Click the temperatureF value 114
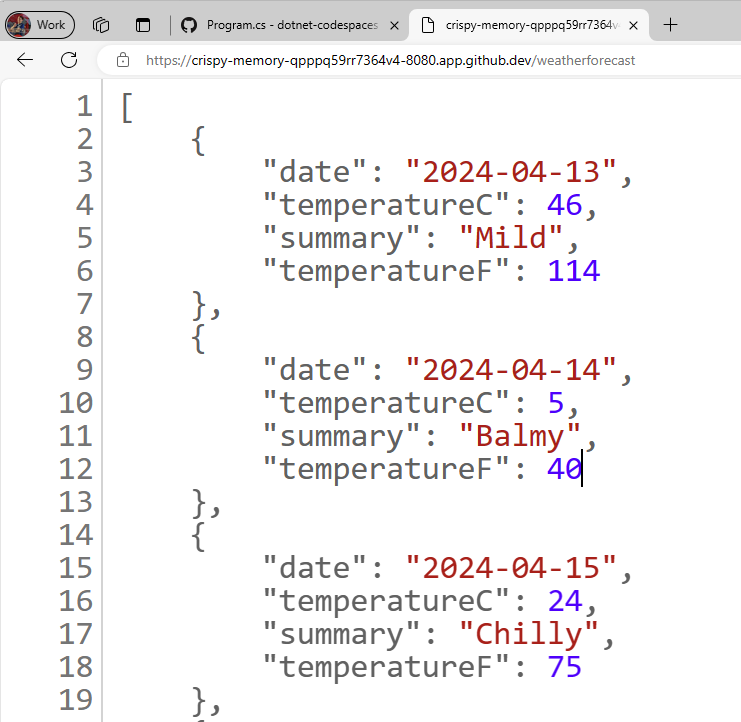Screen dimensions: 741x722 click(x=573, y=270)
